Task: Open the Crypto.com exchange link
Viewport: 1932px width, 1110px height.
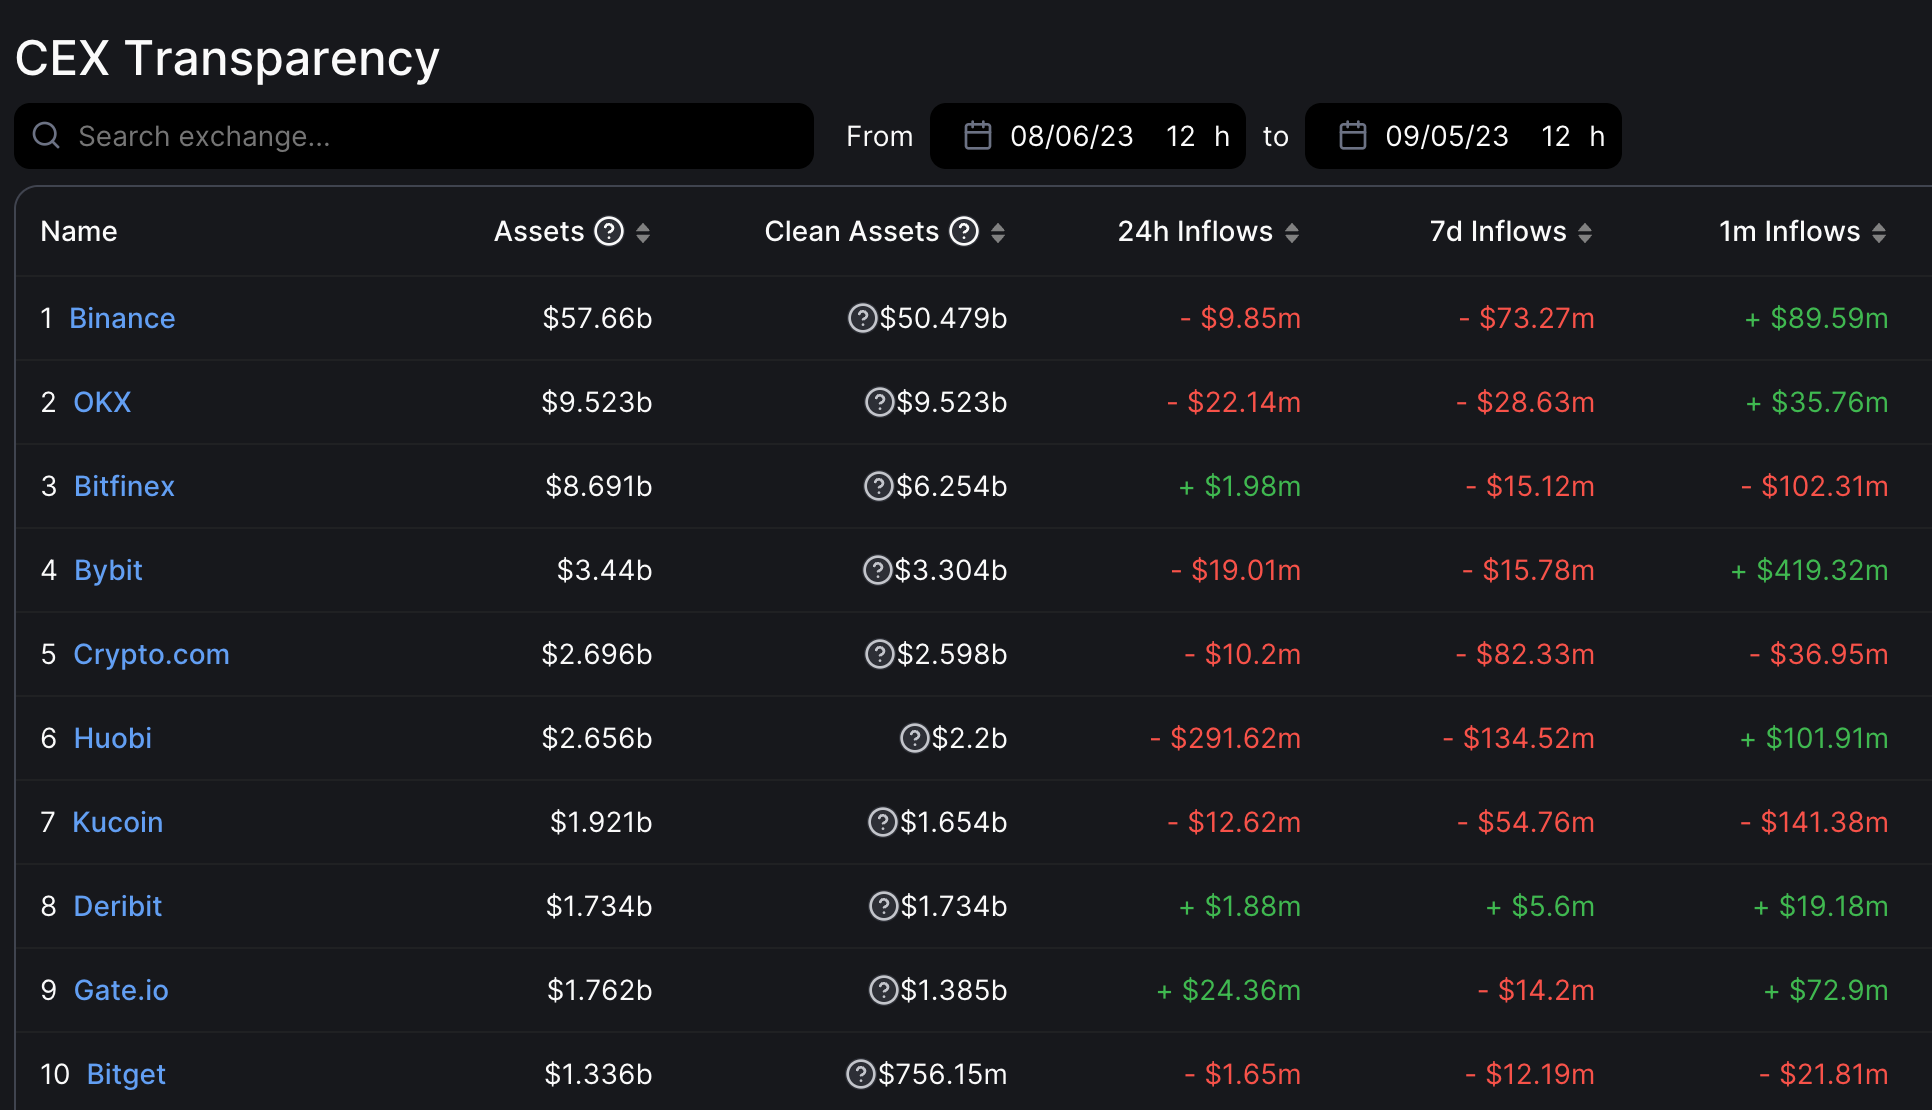Action: click(151, 654)
